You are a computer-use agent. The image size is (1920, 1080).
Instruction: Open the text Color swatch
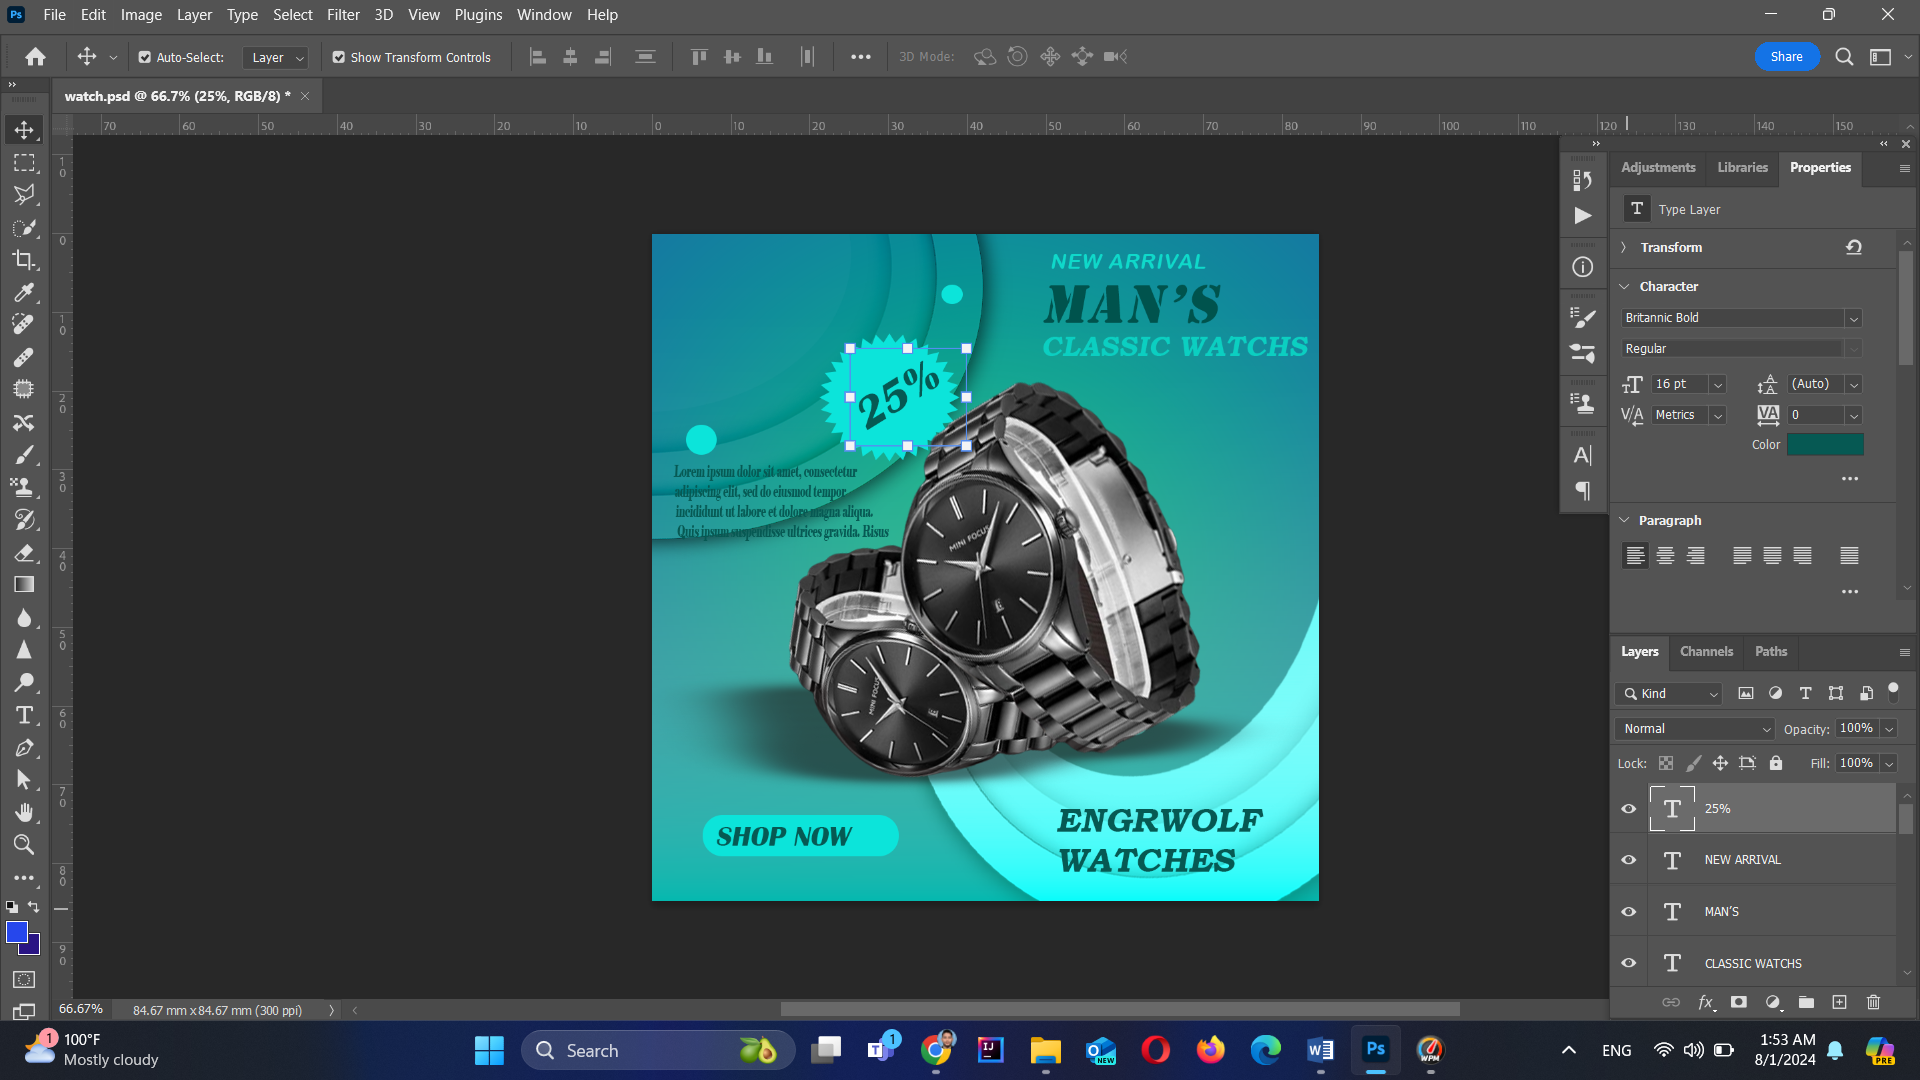tap(1825, 445)
